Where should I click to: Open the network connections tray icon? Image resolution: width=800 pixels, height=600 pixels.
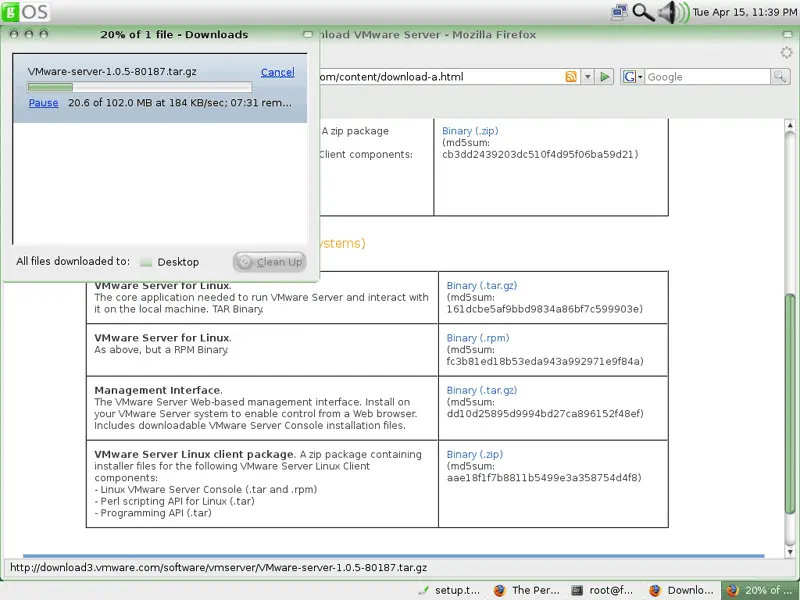coord(619,12)
